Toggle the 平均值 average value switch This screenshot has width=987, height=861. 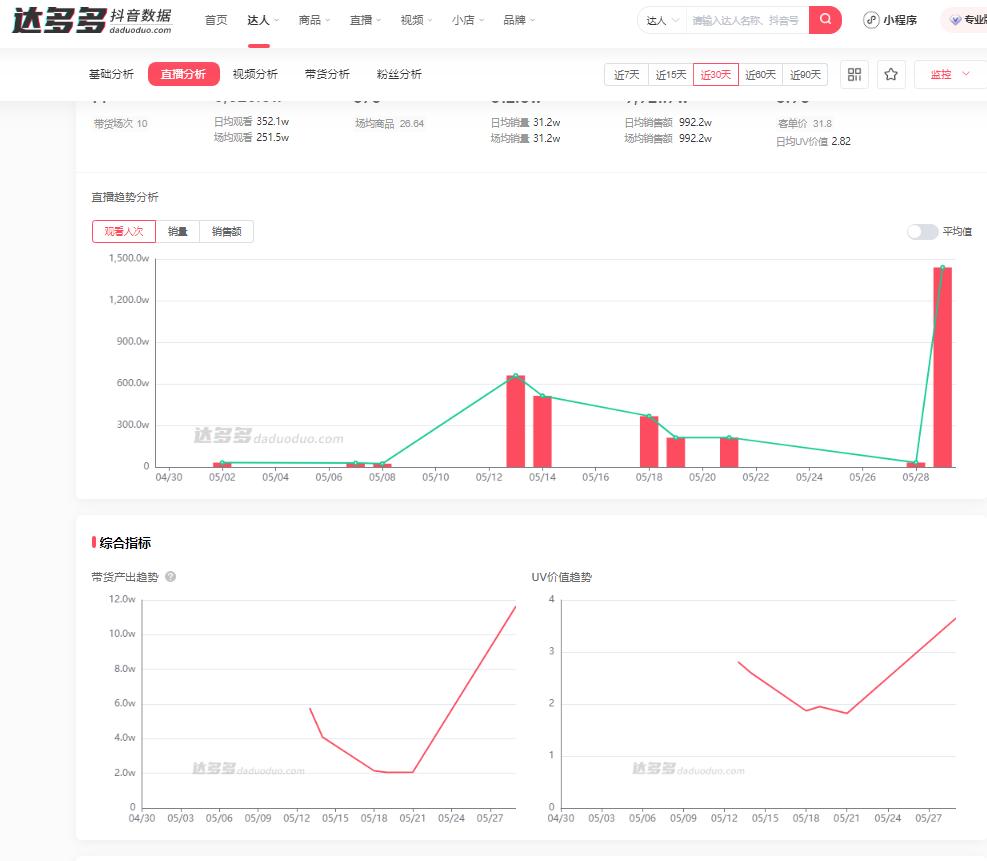(920, 231)
